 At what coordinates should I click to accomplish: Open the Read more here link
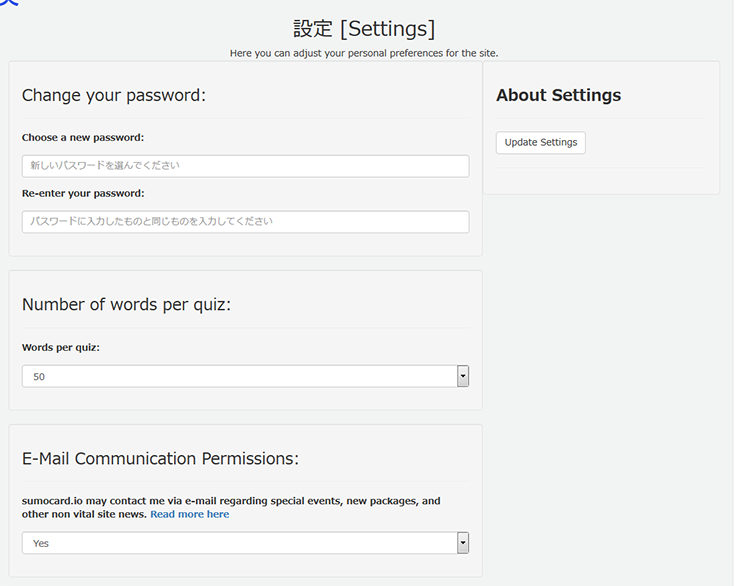pos(190,514)
